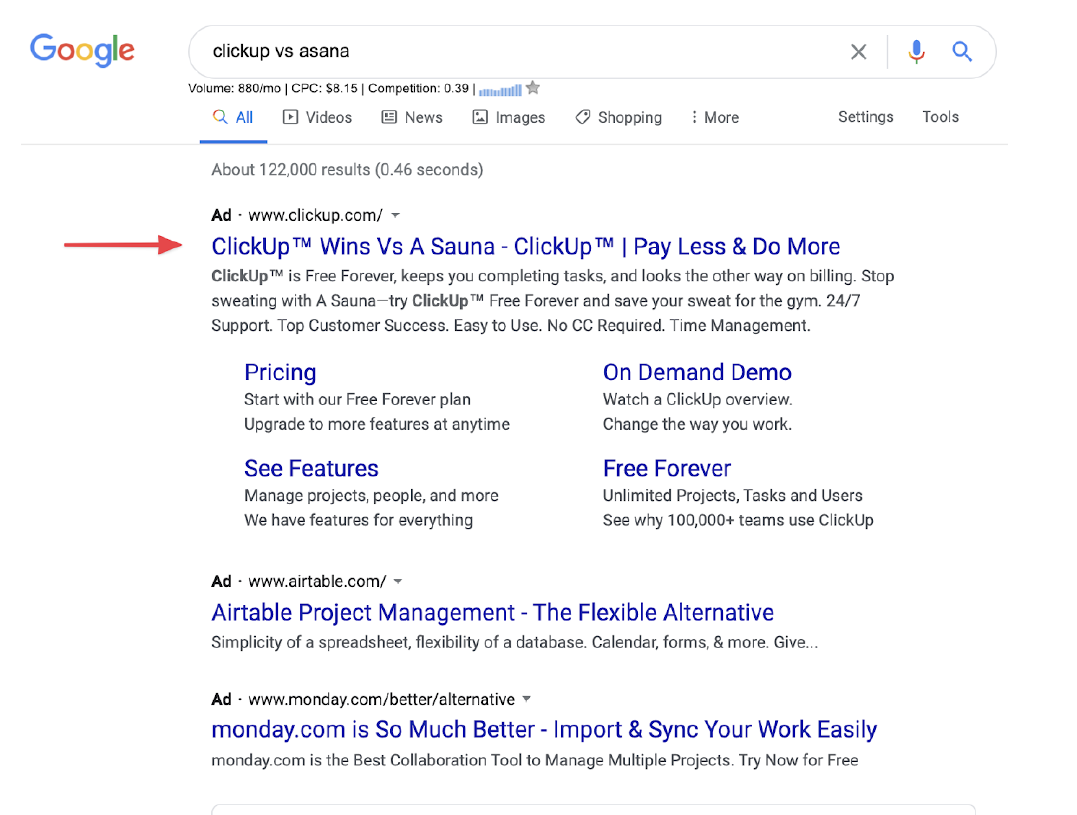The width and height of the screenshot is (1077, 815).
Task: Click the Change the way you work text
Action: pos(697,424)
